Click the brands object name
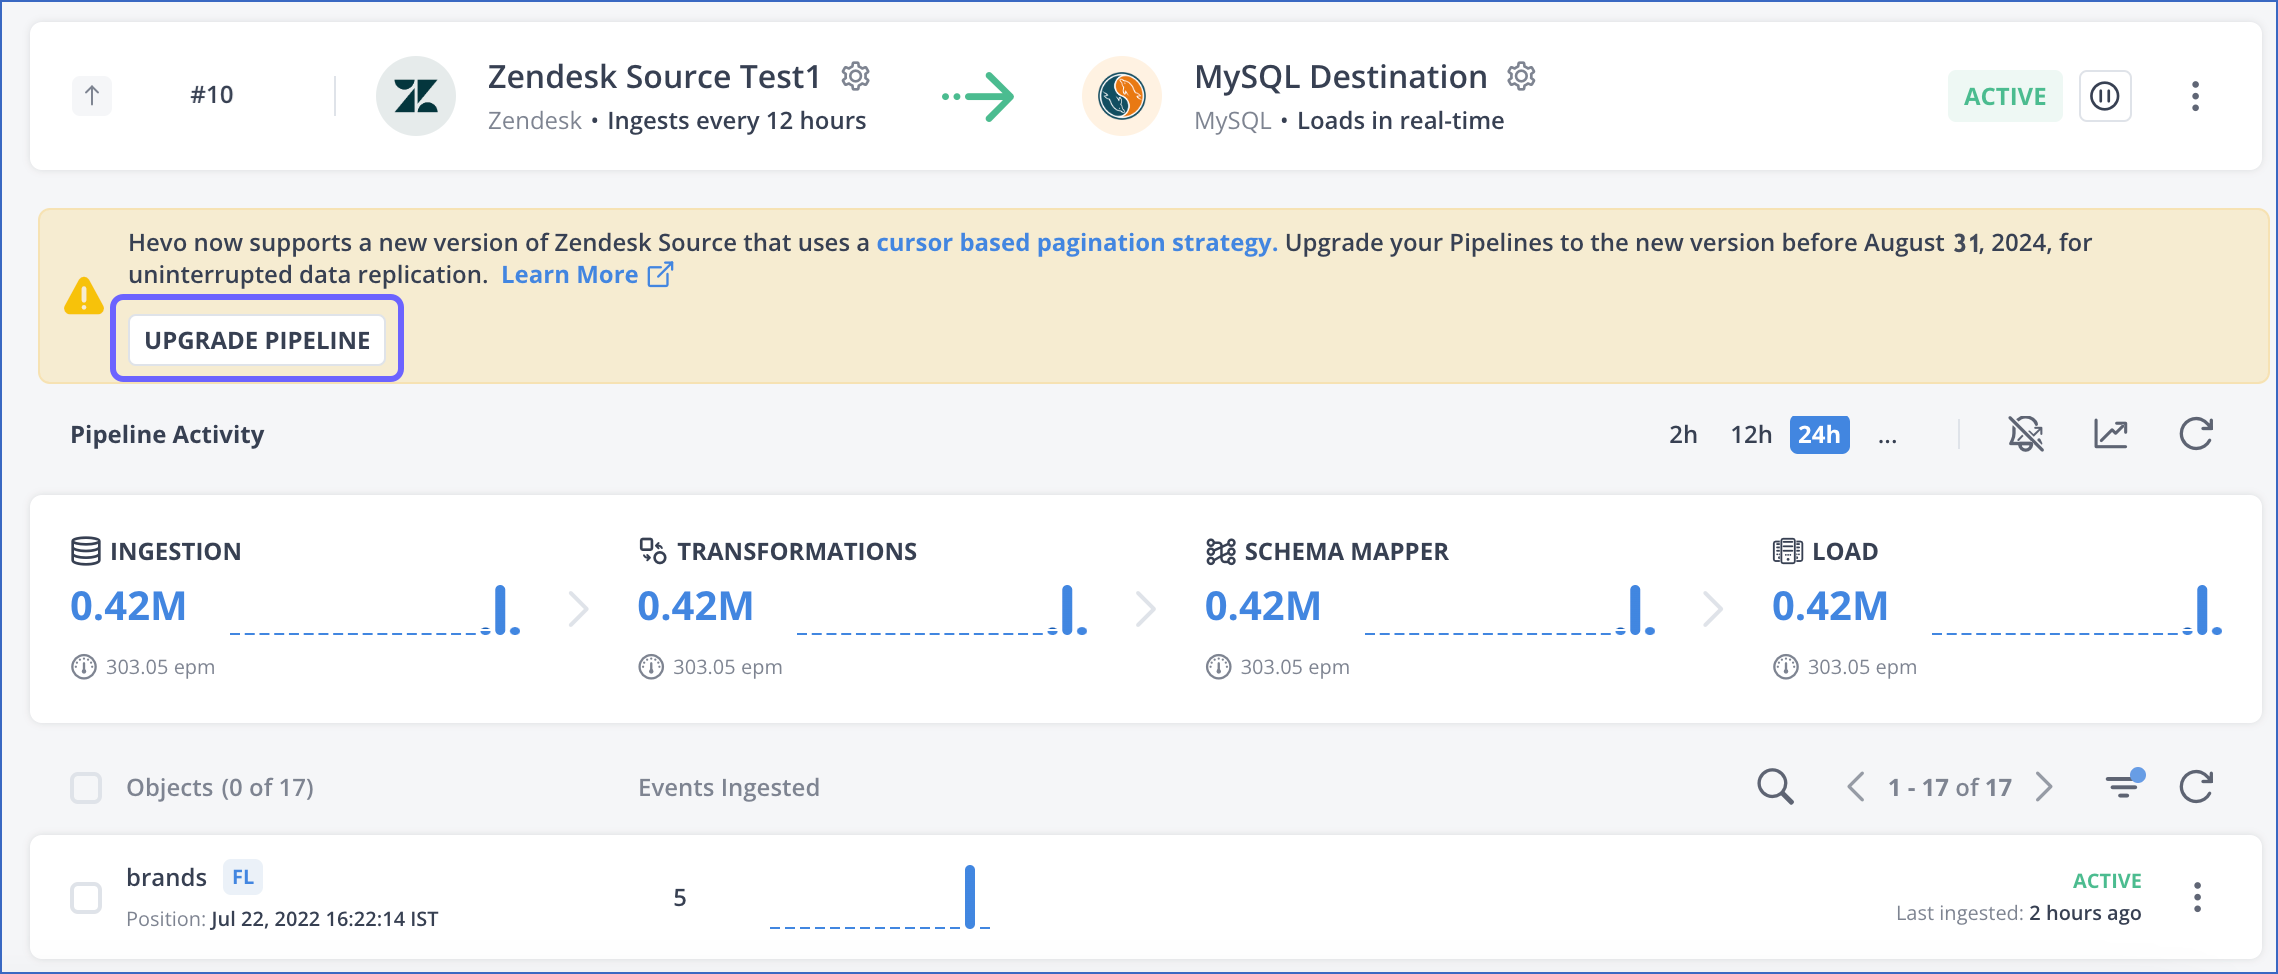Image resolution: width=2278 pixels, height=974 pixels. click(166, 877)
